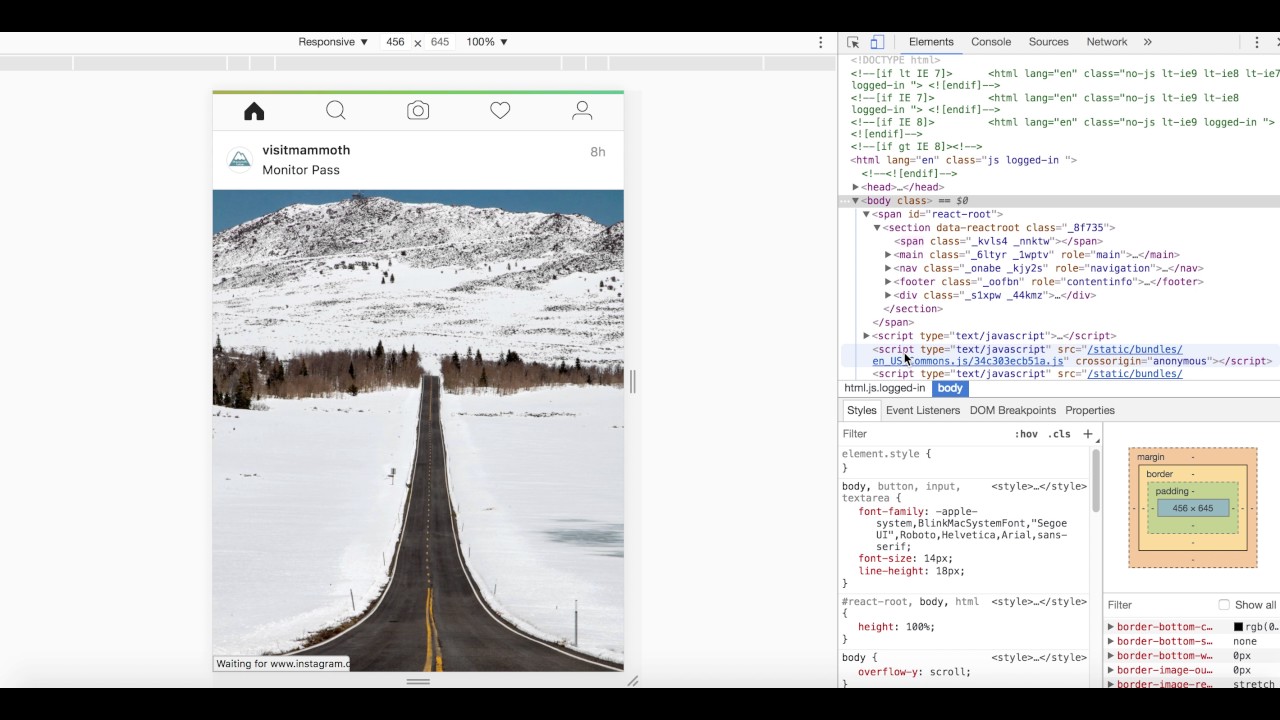Screen dimensions: 1280x720
Task: Open the Instagram search magnifier icon
Action: point(336,111)
